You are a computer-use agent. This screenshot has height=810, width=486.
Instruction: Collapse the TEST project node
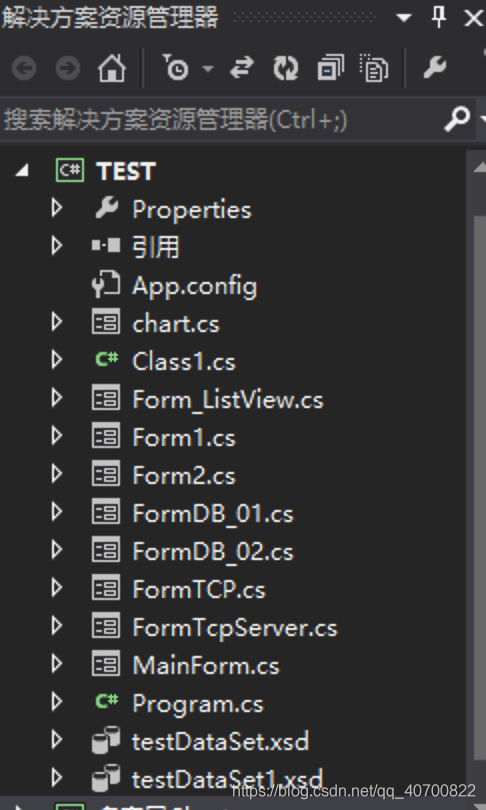point(22,171)
